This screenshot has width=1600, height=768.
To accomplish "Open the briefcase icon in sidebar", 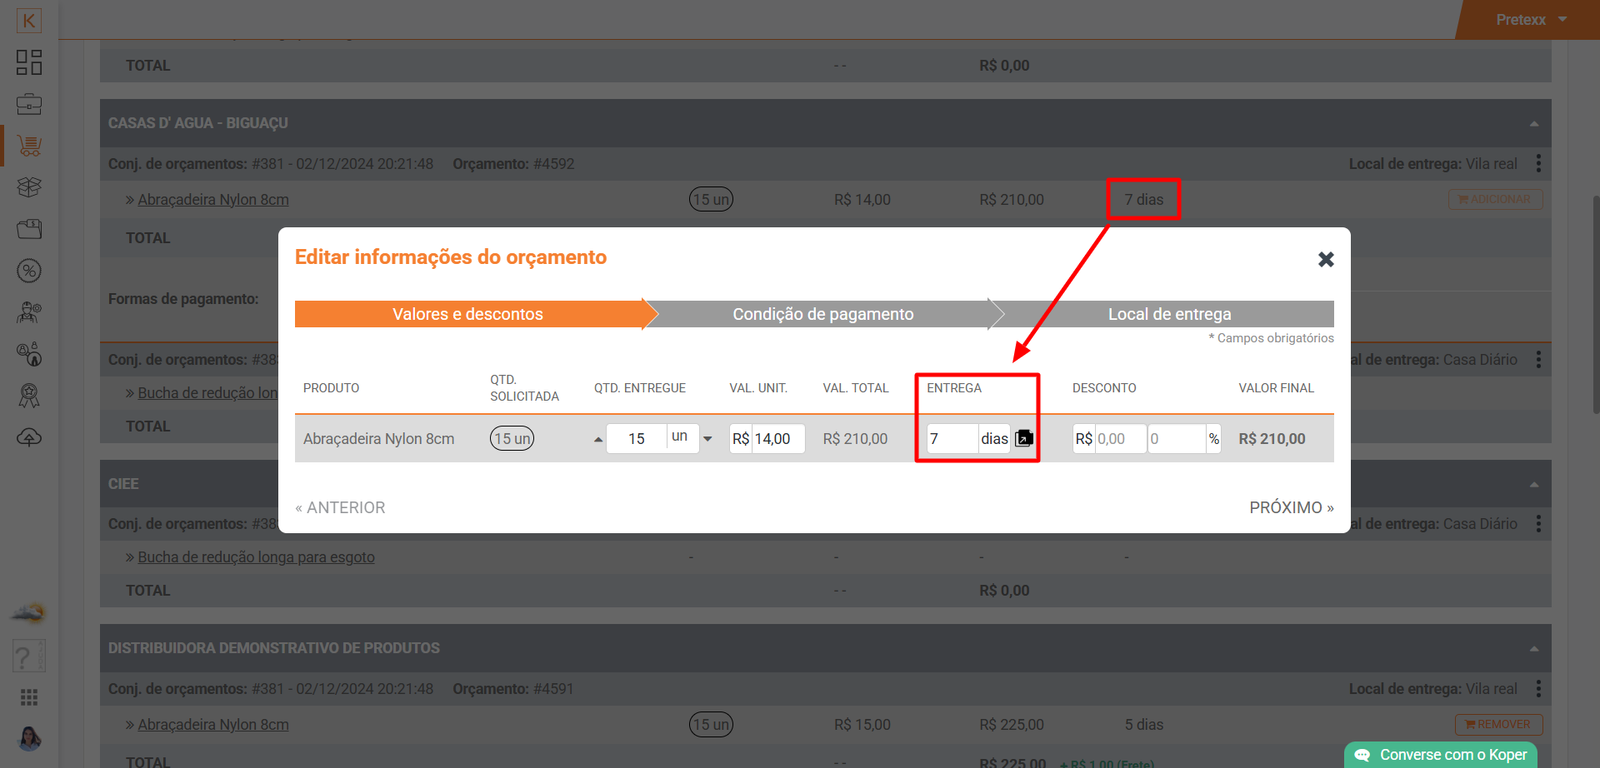I will [x=29, y=104].
